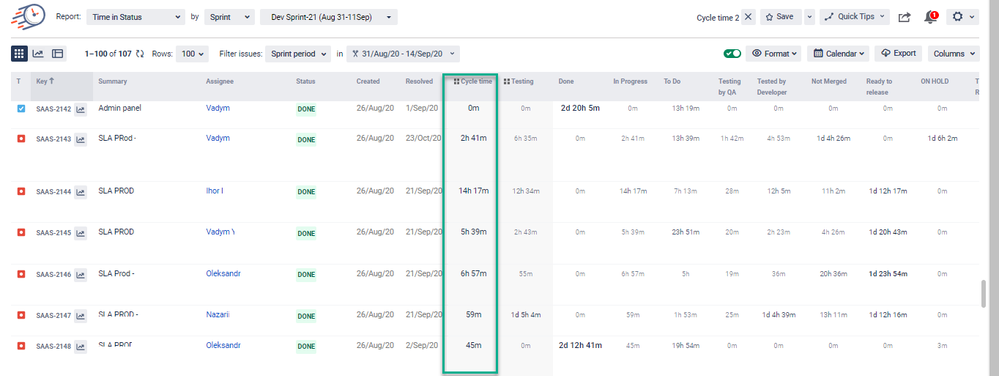Viewport: 999px width, 376px height.
Task: Click the refresh icon beside 107
Action: [140, 54]
